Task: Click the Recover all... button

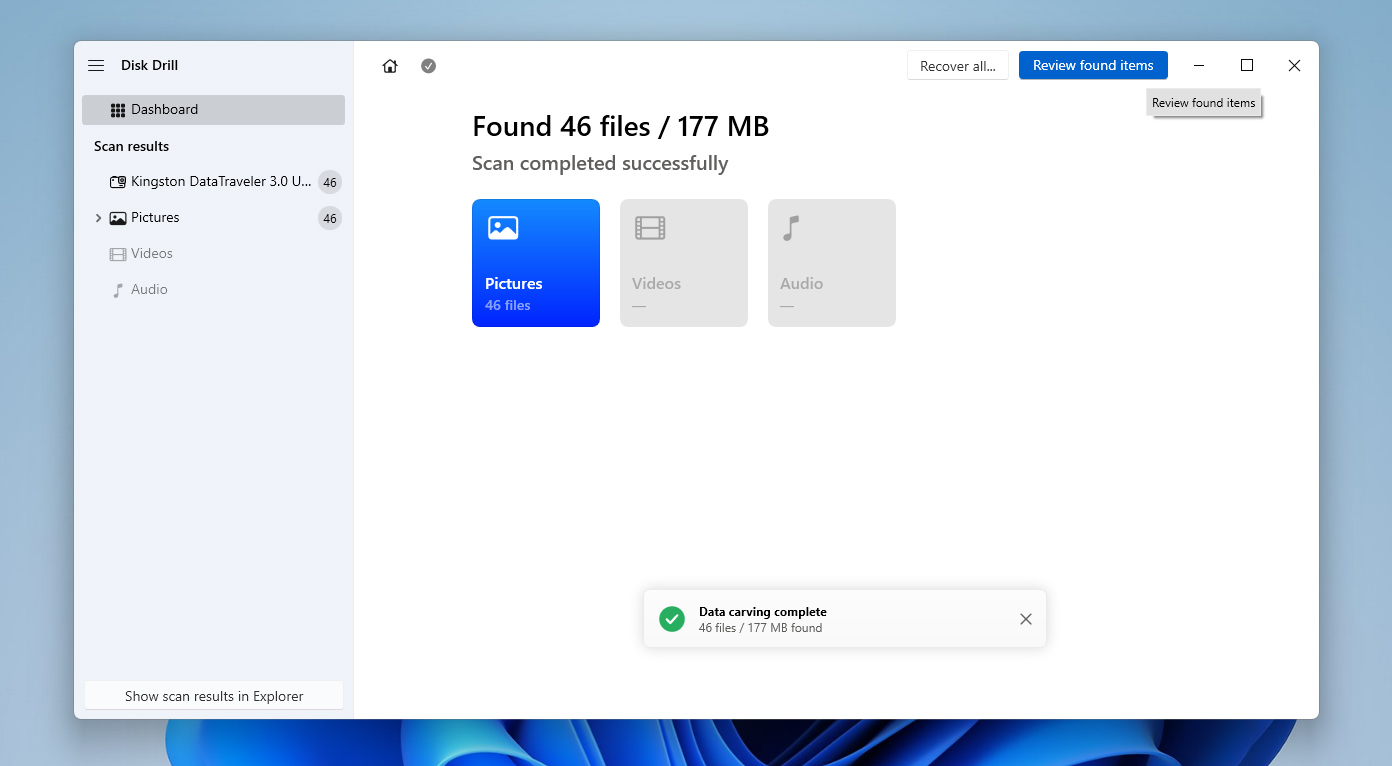Action: (x=958, y=66)
